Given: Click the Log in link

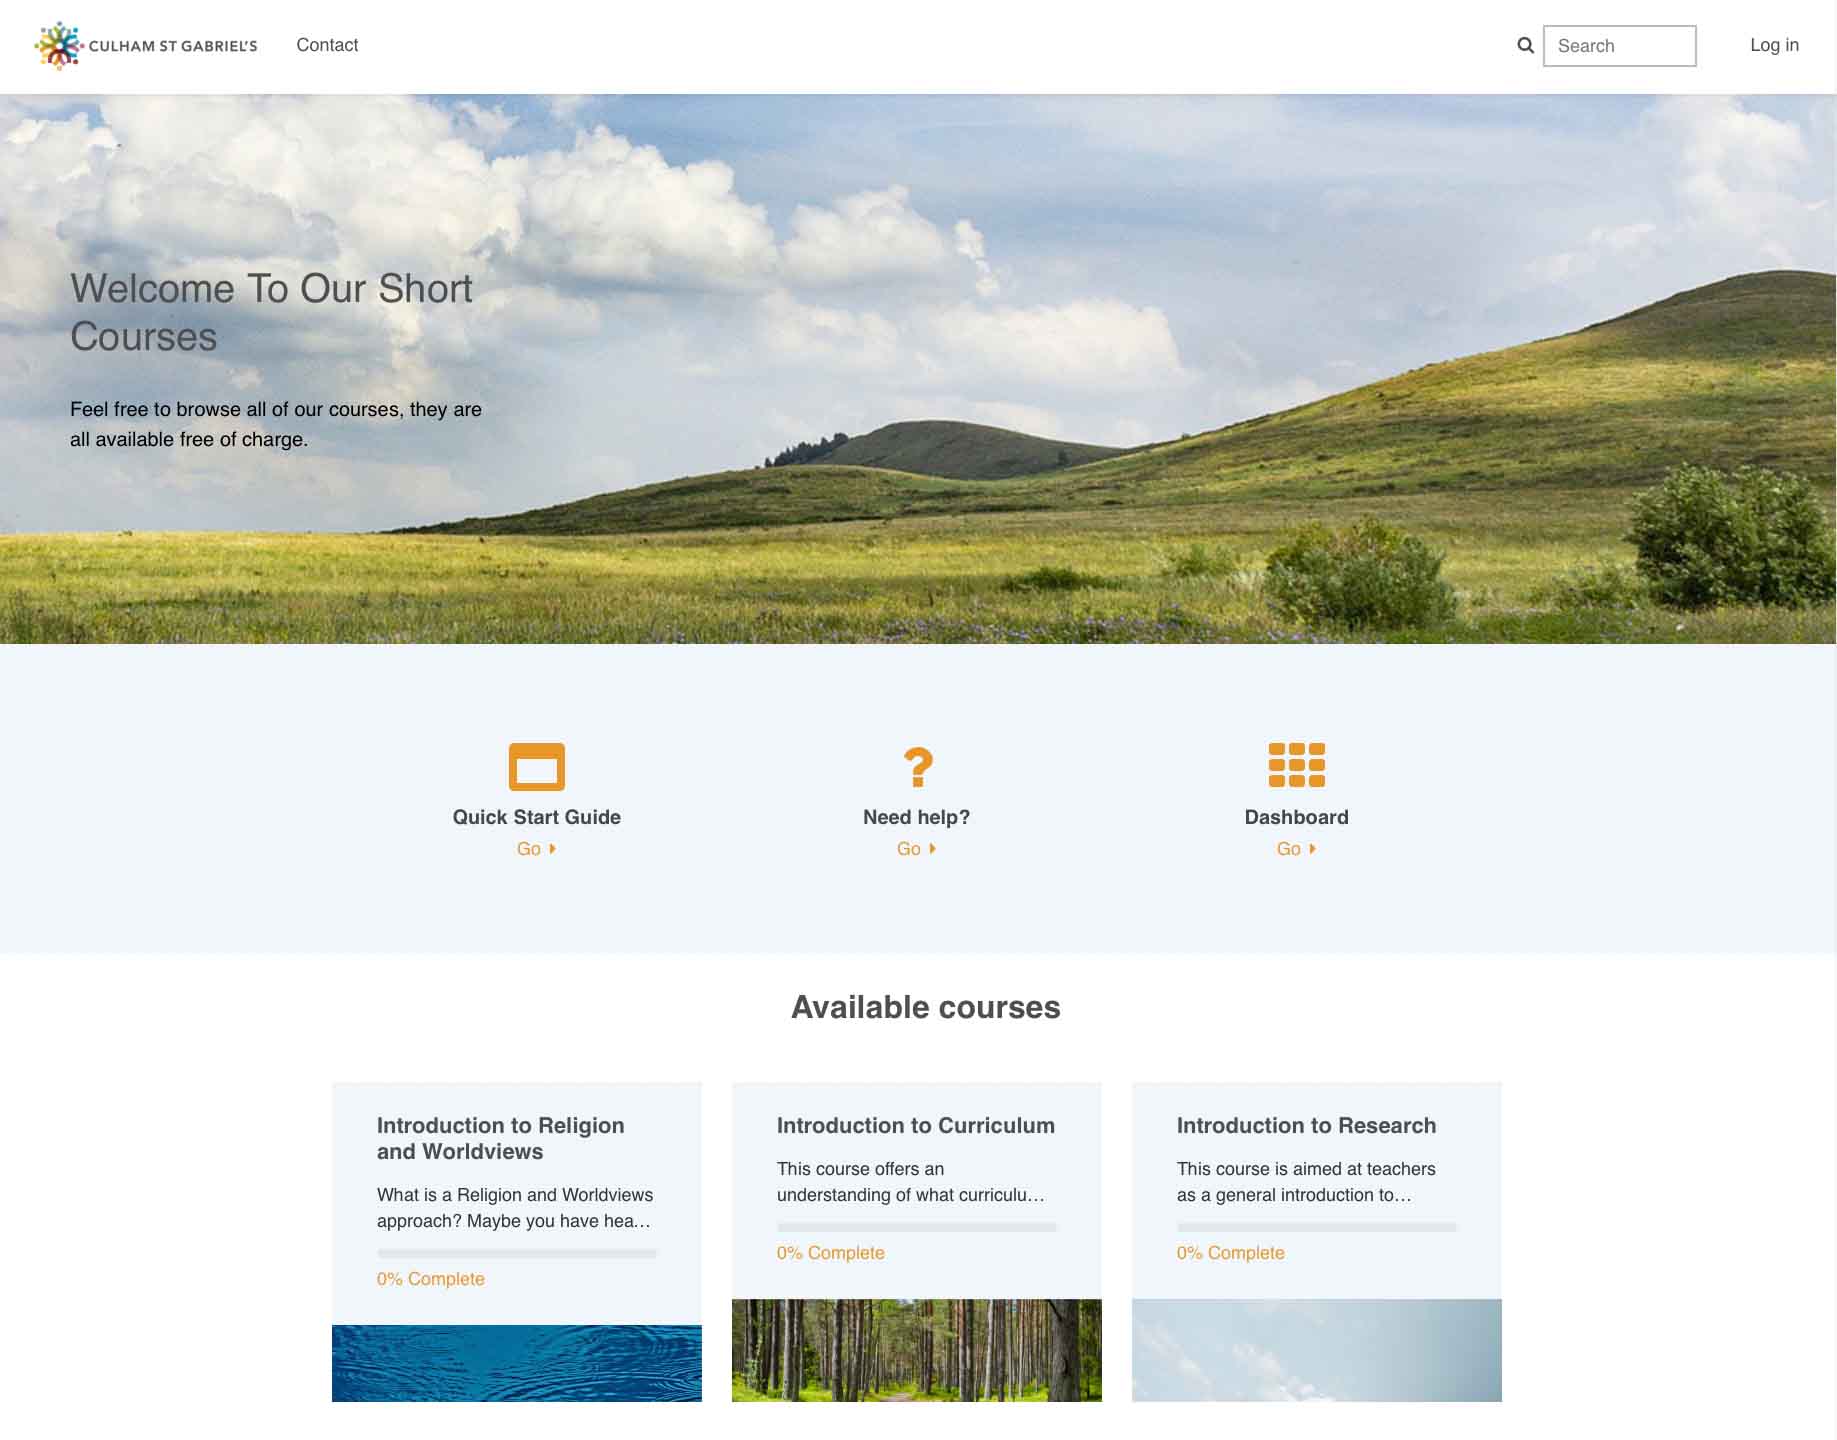Looking at the screenshot, I should (1773, 45).
